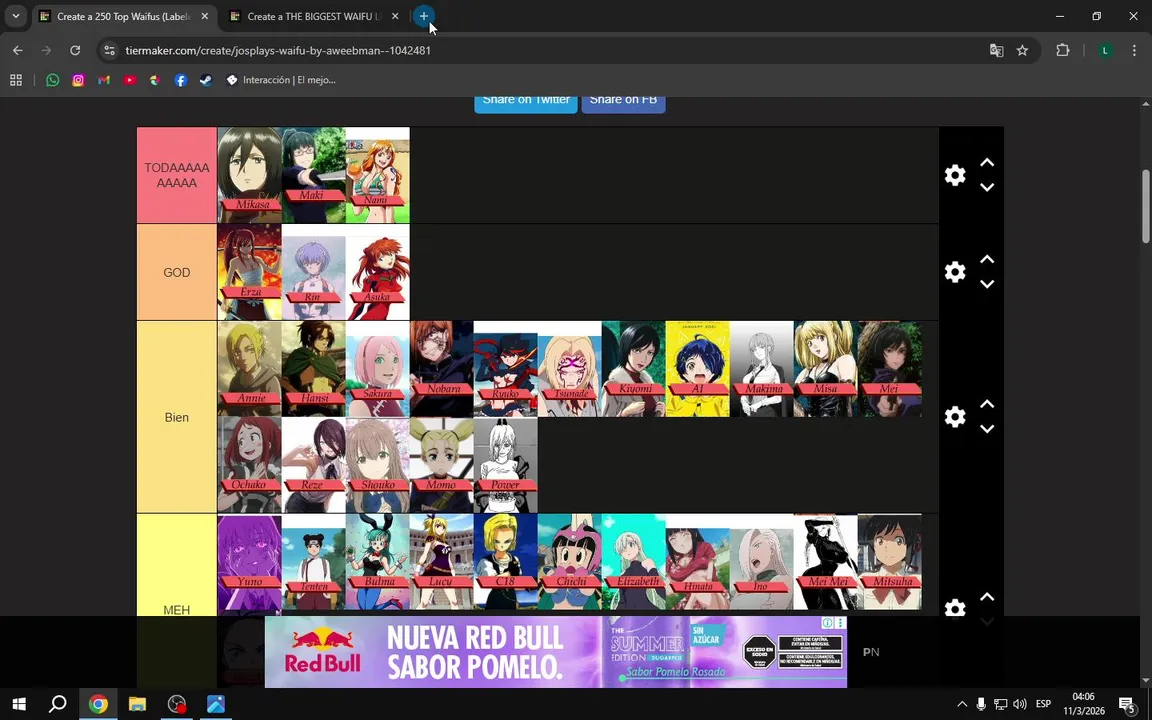Image resolution: width=1152 pixels, height=720 pixels.
Task: Open settings gear for GOD row
Action: coord(954,272)
